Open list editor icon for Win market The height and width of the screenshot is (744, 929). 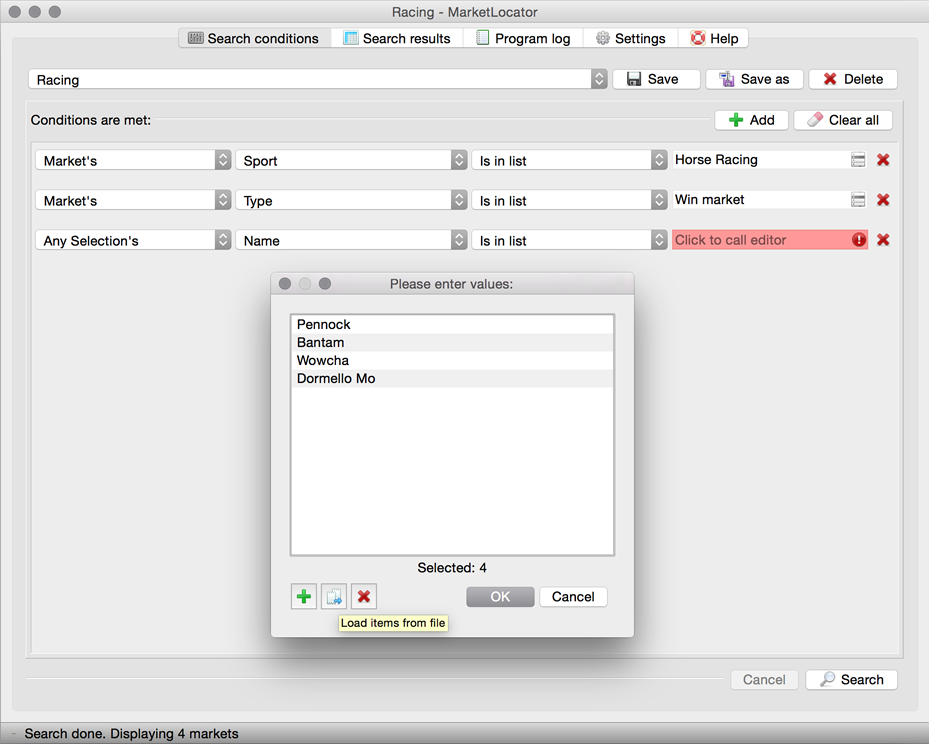click(858, 200)
